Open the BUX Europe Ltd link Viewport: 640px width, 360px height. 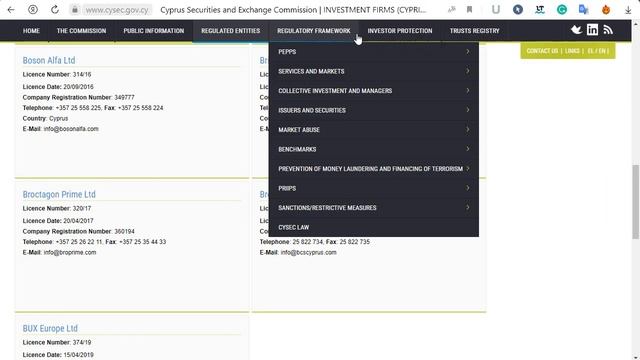[x=50, y=328]
